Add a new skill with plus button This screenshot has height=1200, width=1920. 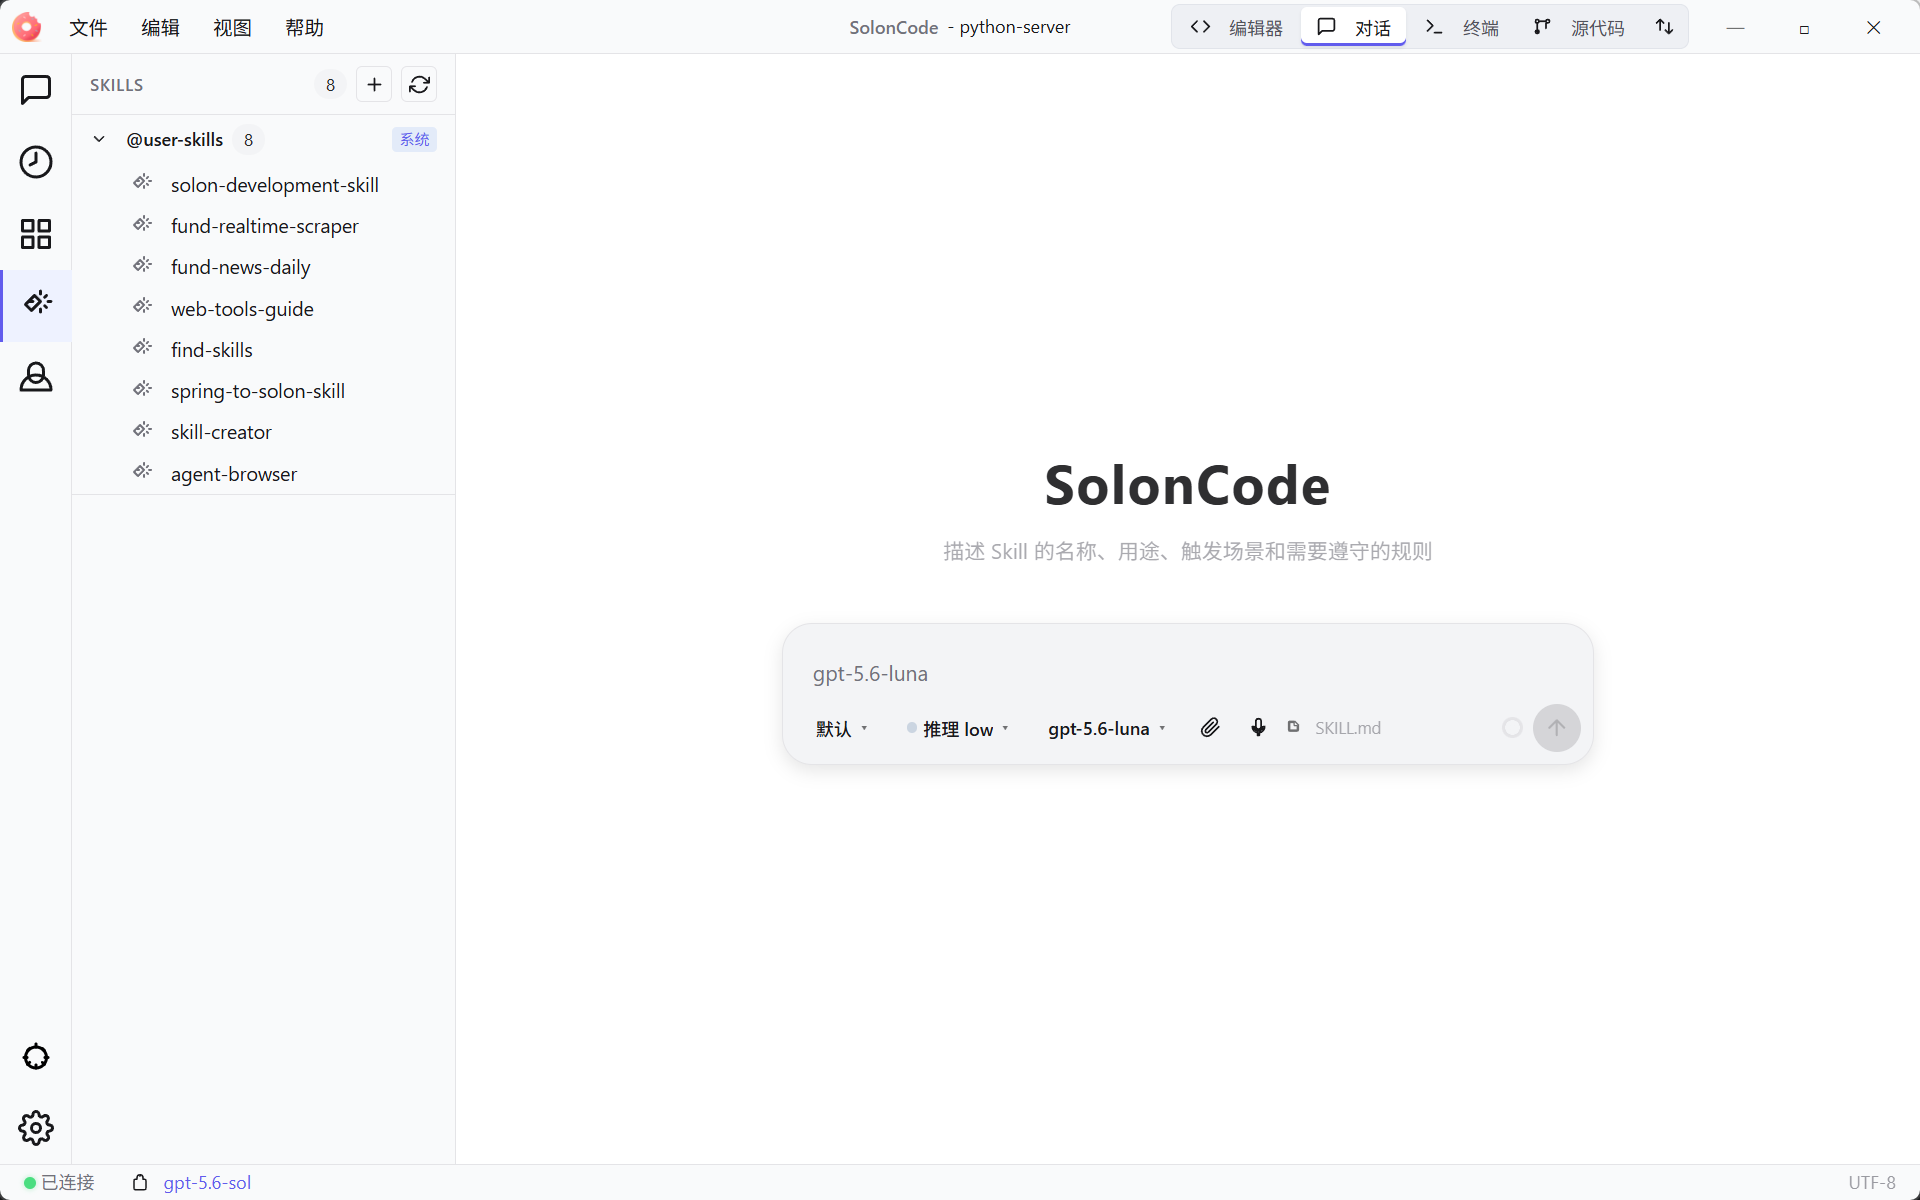coord(374,85)
